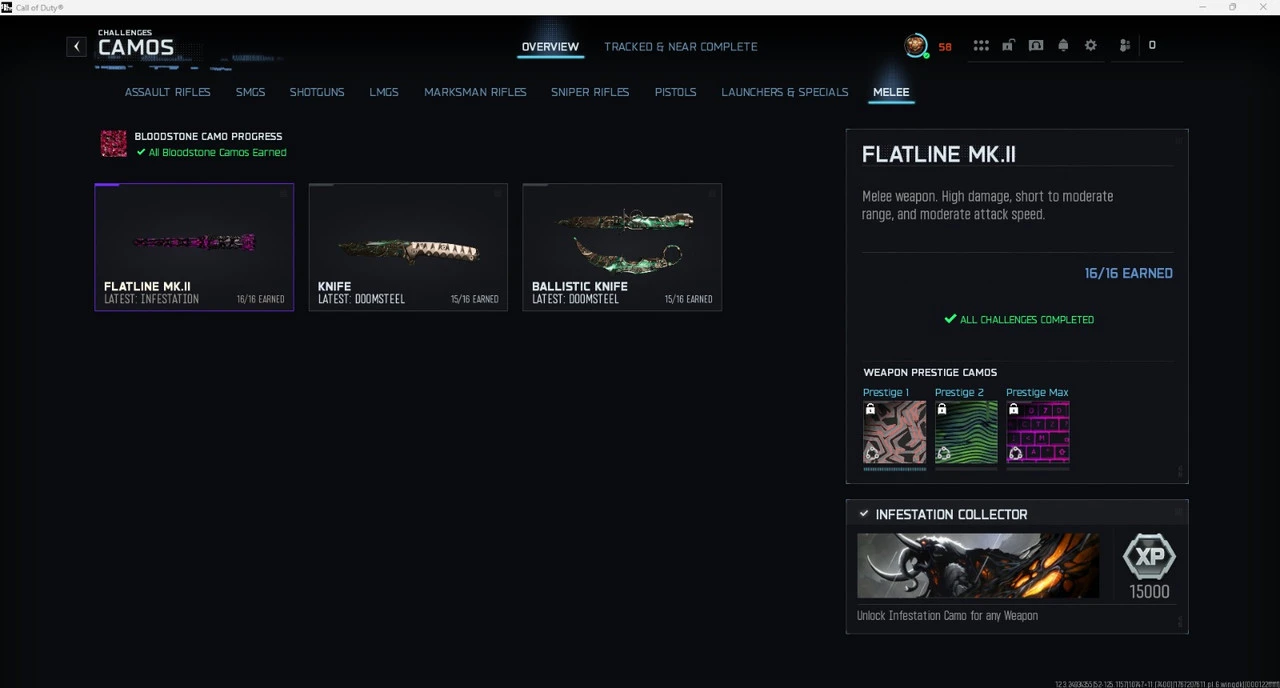
Task: Click the lock icon on Prestige 1 camo
Action: click(x=870, y=409)
